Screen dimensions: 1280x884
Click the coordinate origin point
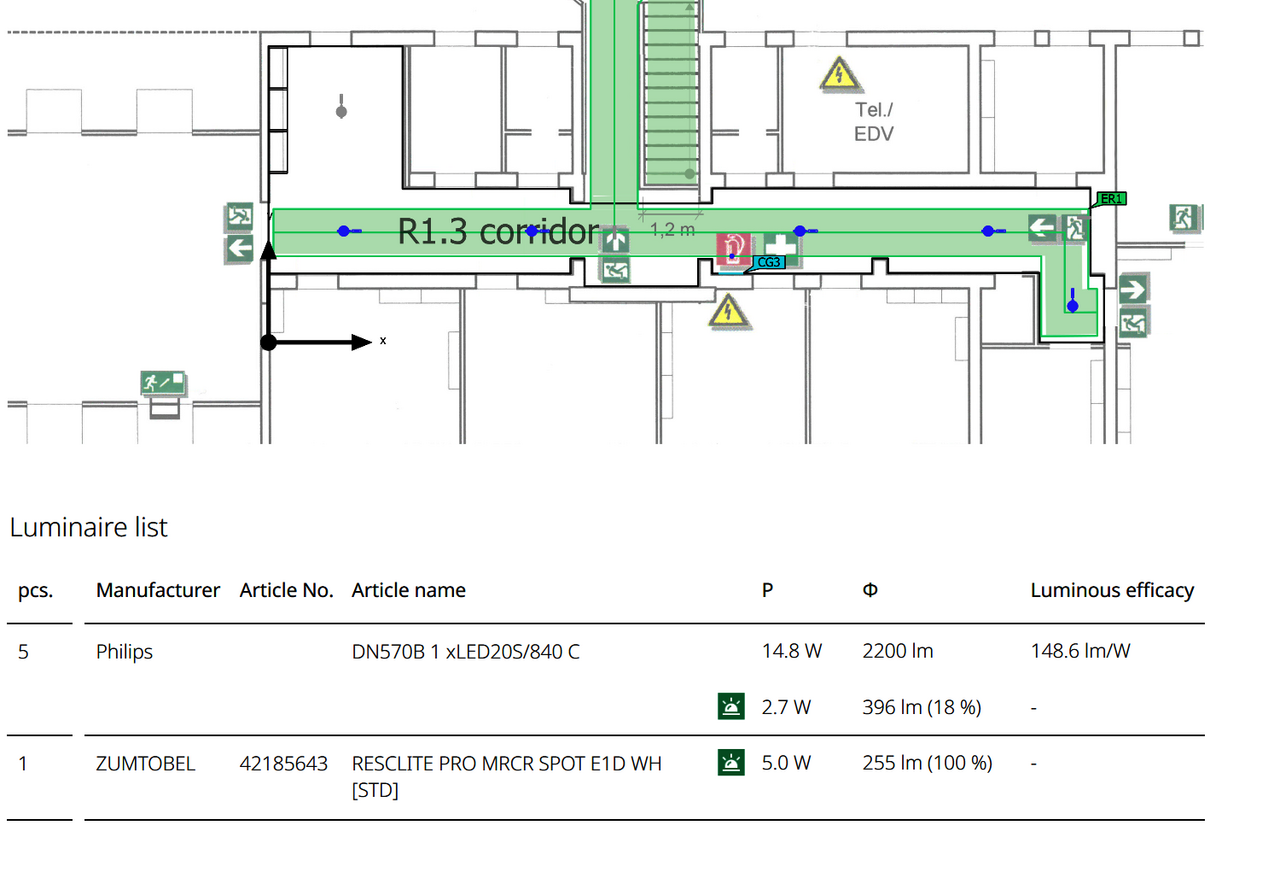[268, 342]
